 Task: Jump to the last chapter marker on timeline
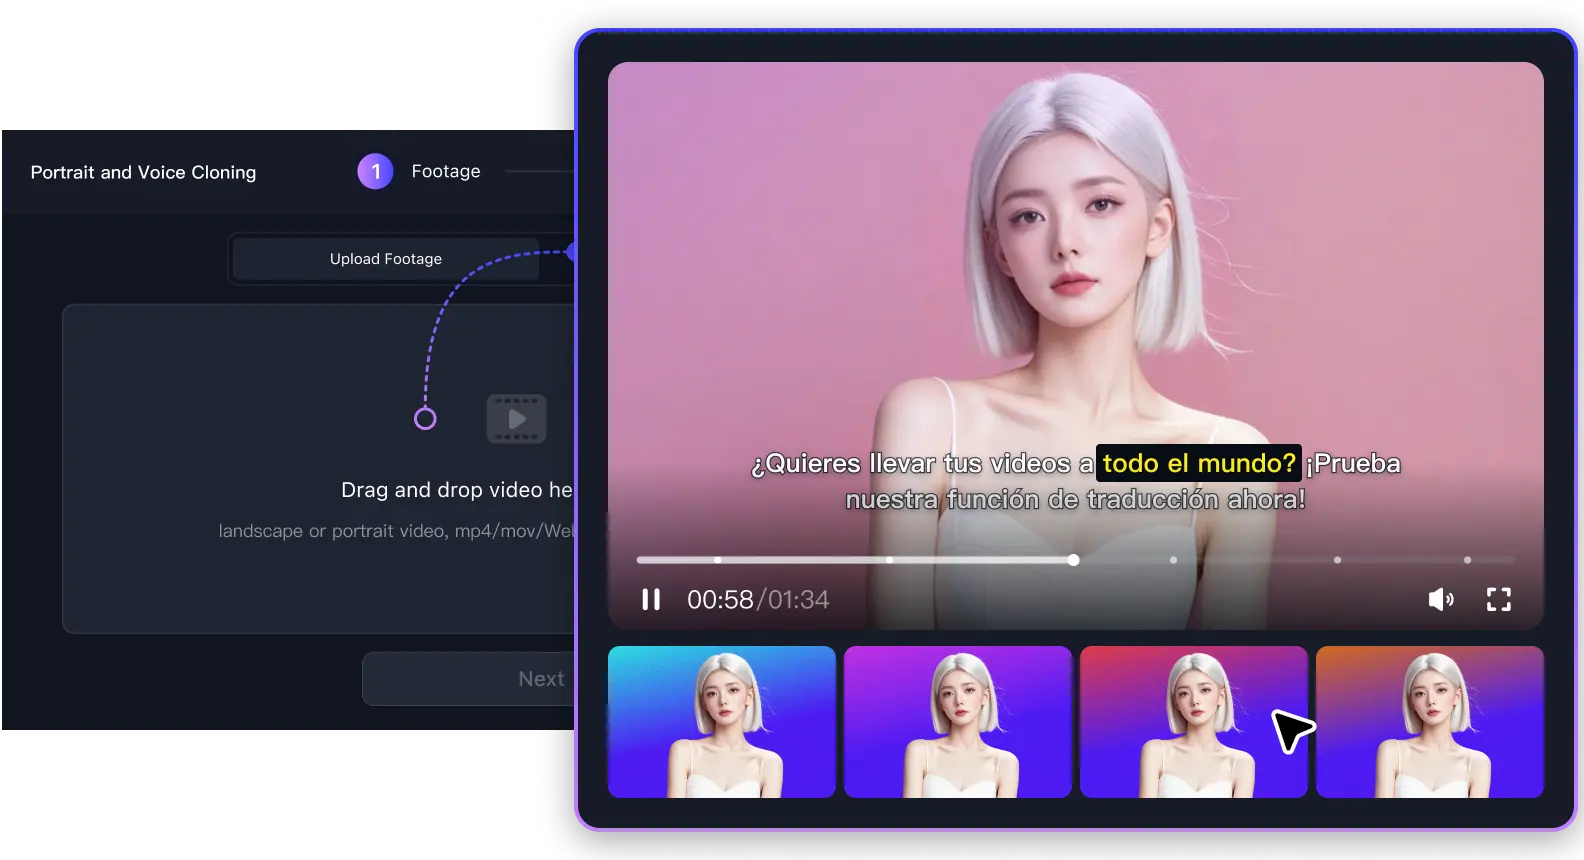[x=1467, y=560]
